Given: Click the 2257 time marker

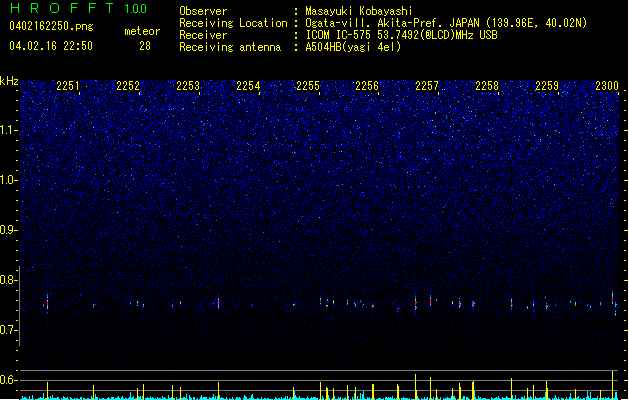Looking at the screenshot, I should 427,85.
